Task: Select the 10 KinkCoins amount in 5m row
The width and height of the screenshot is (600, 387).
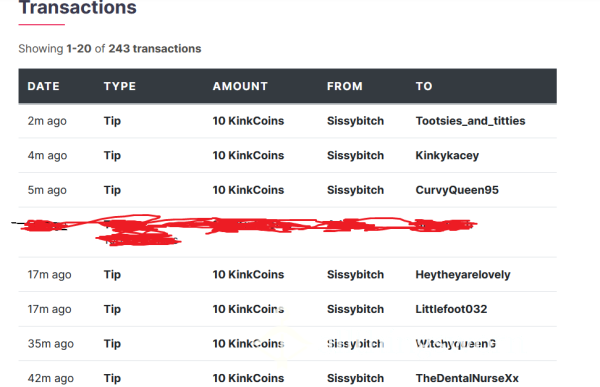Action: pos(248,190)
